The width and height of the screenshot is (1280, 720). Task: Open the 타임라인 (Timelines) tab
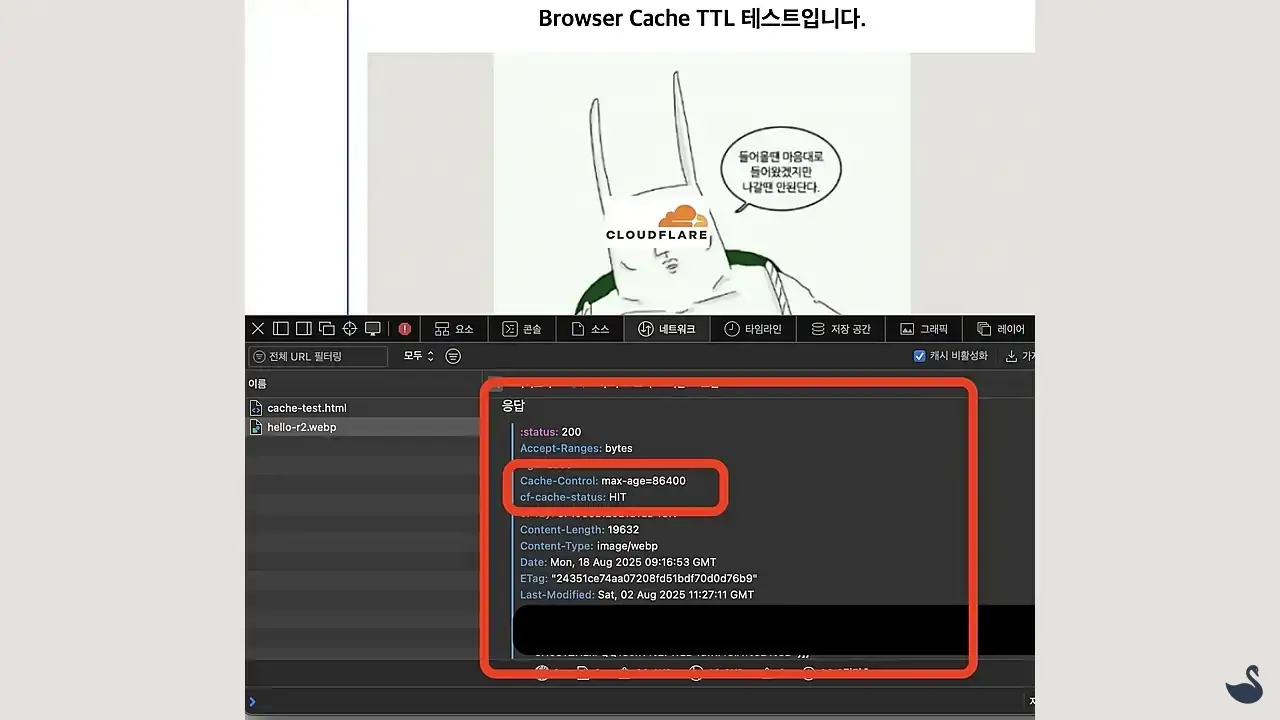pos(752,329)
